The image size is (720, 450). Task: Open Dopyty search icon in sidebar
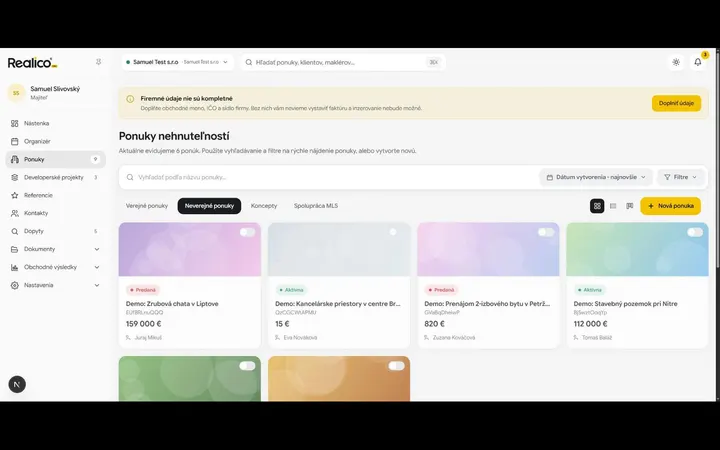[x=15, y=231]
